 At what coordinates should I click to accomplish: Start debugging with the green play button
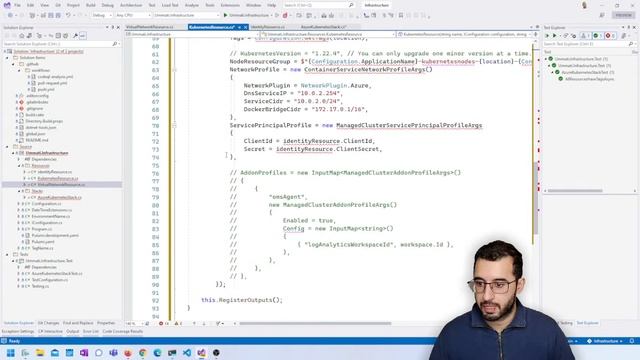pyautogui.click(x=225, y=15)
